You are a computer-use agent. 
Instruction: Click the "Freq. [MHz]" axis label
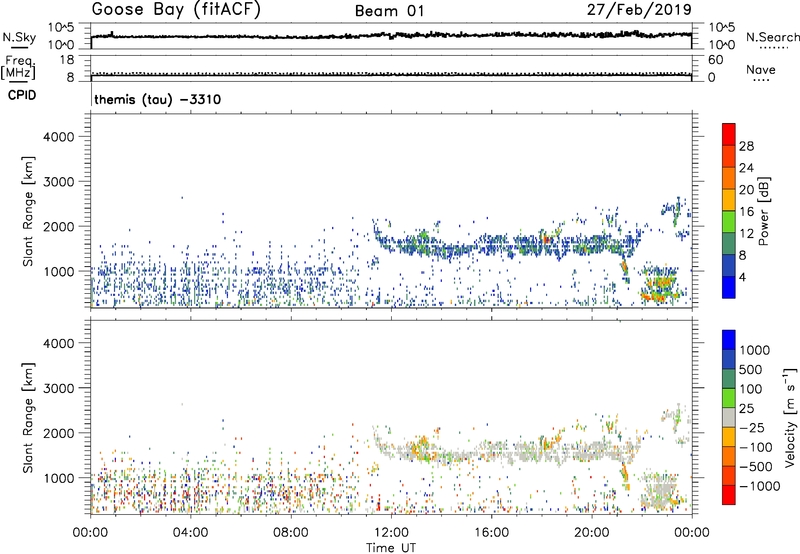(x=18, y=67)
